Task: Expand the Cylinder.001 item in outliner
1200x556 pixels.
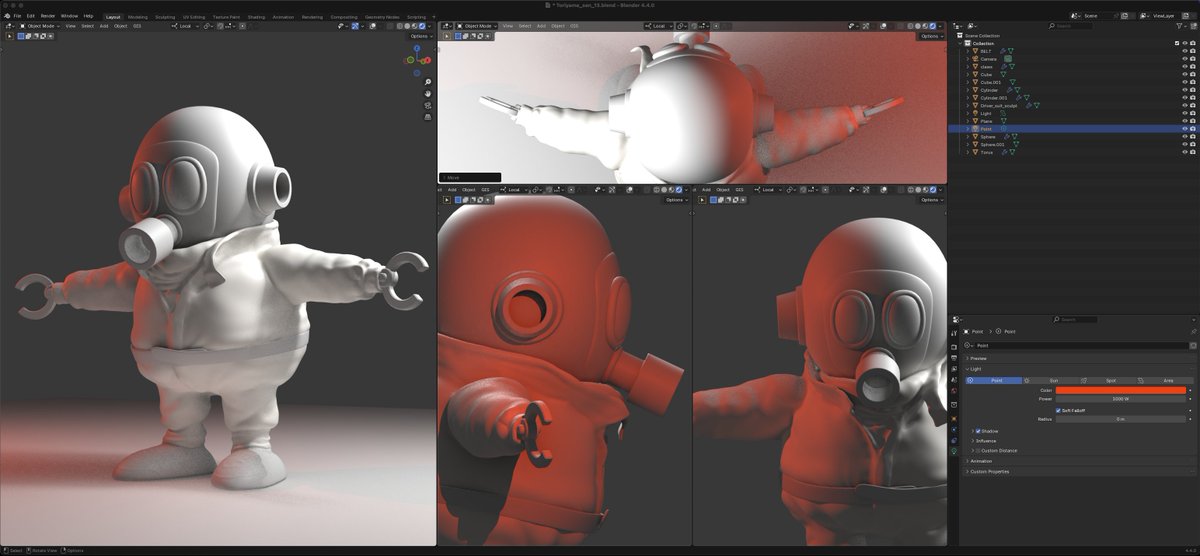Action: point(967,98)
